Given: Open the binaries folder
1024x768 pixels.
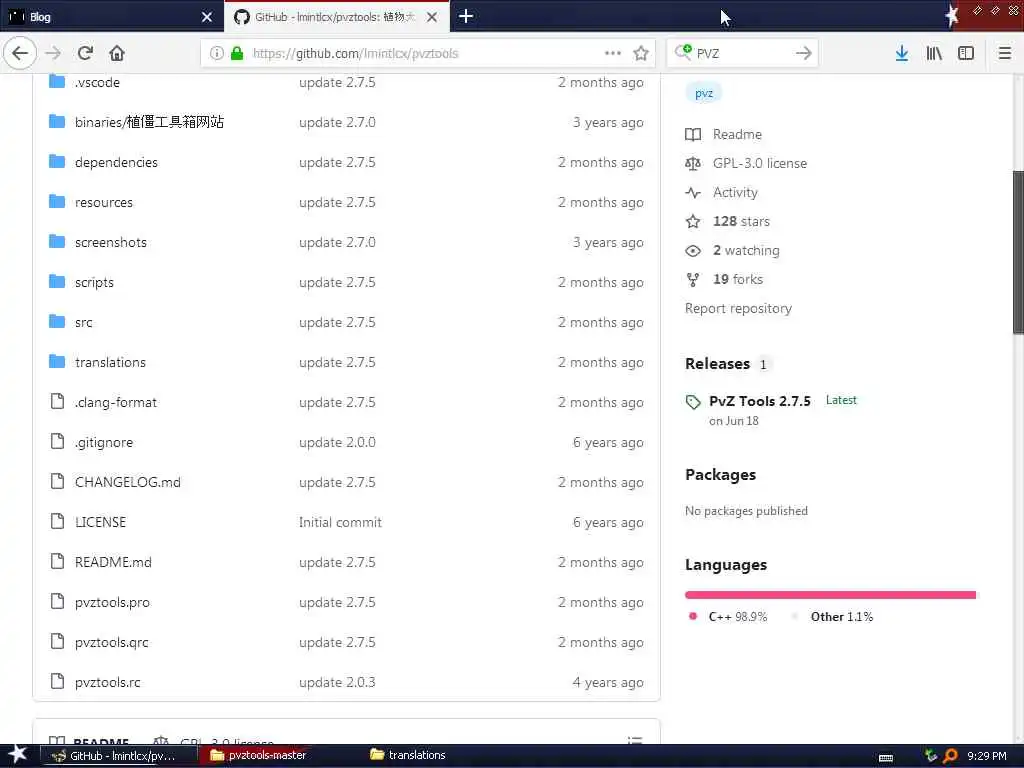Looking at the screenshot, I should [149, 122].
